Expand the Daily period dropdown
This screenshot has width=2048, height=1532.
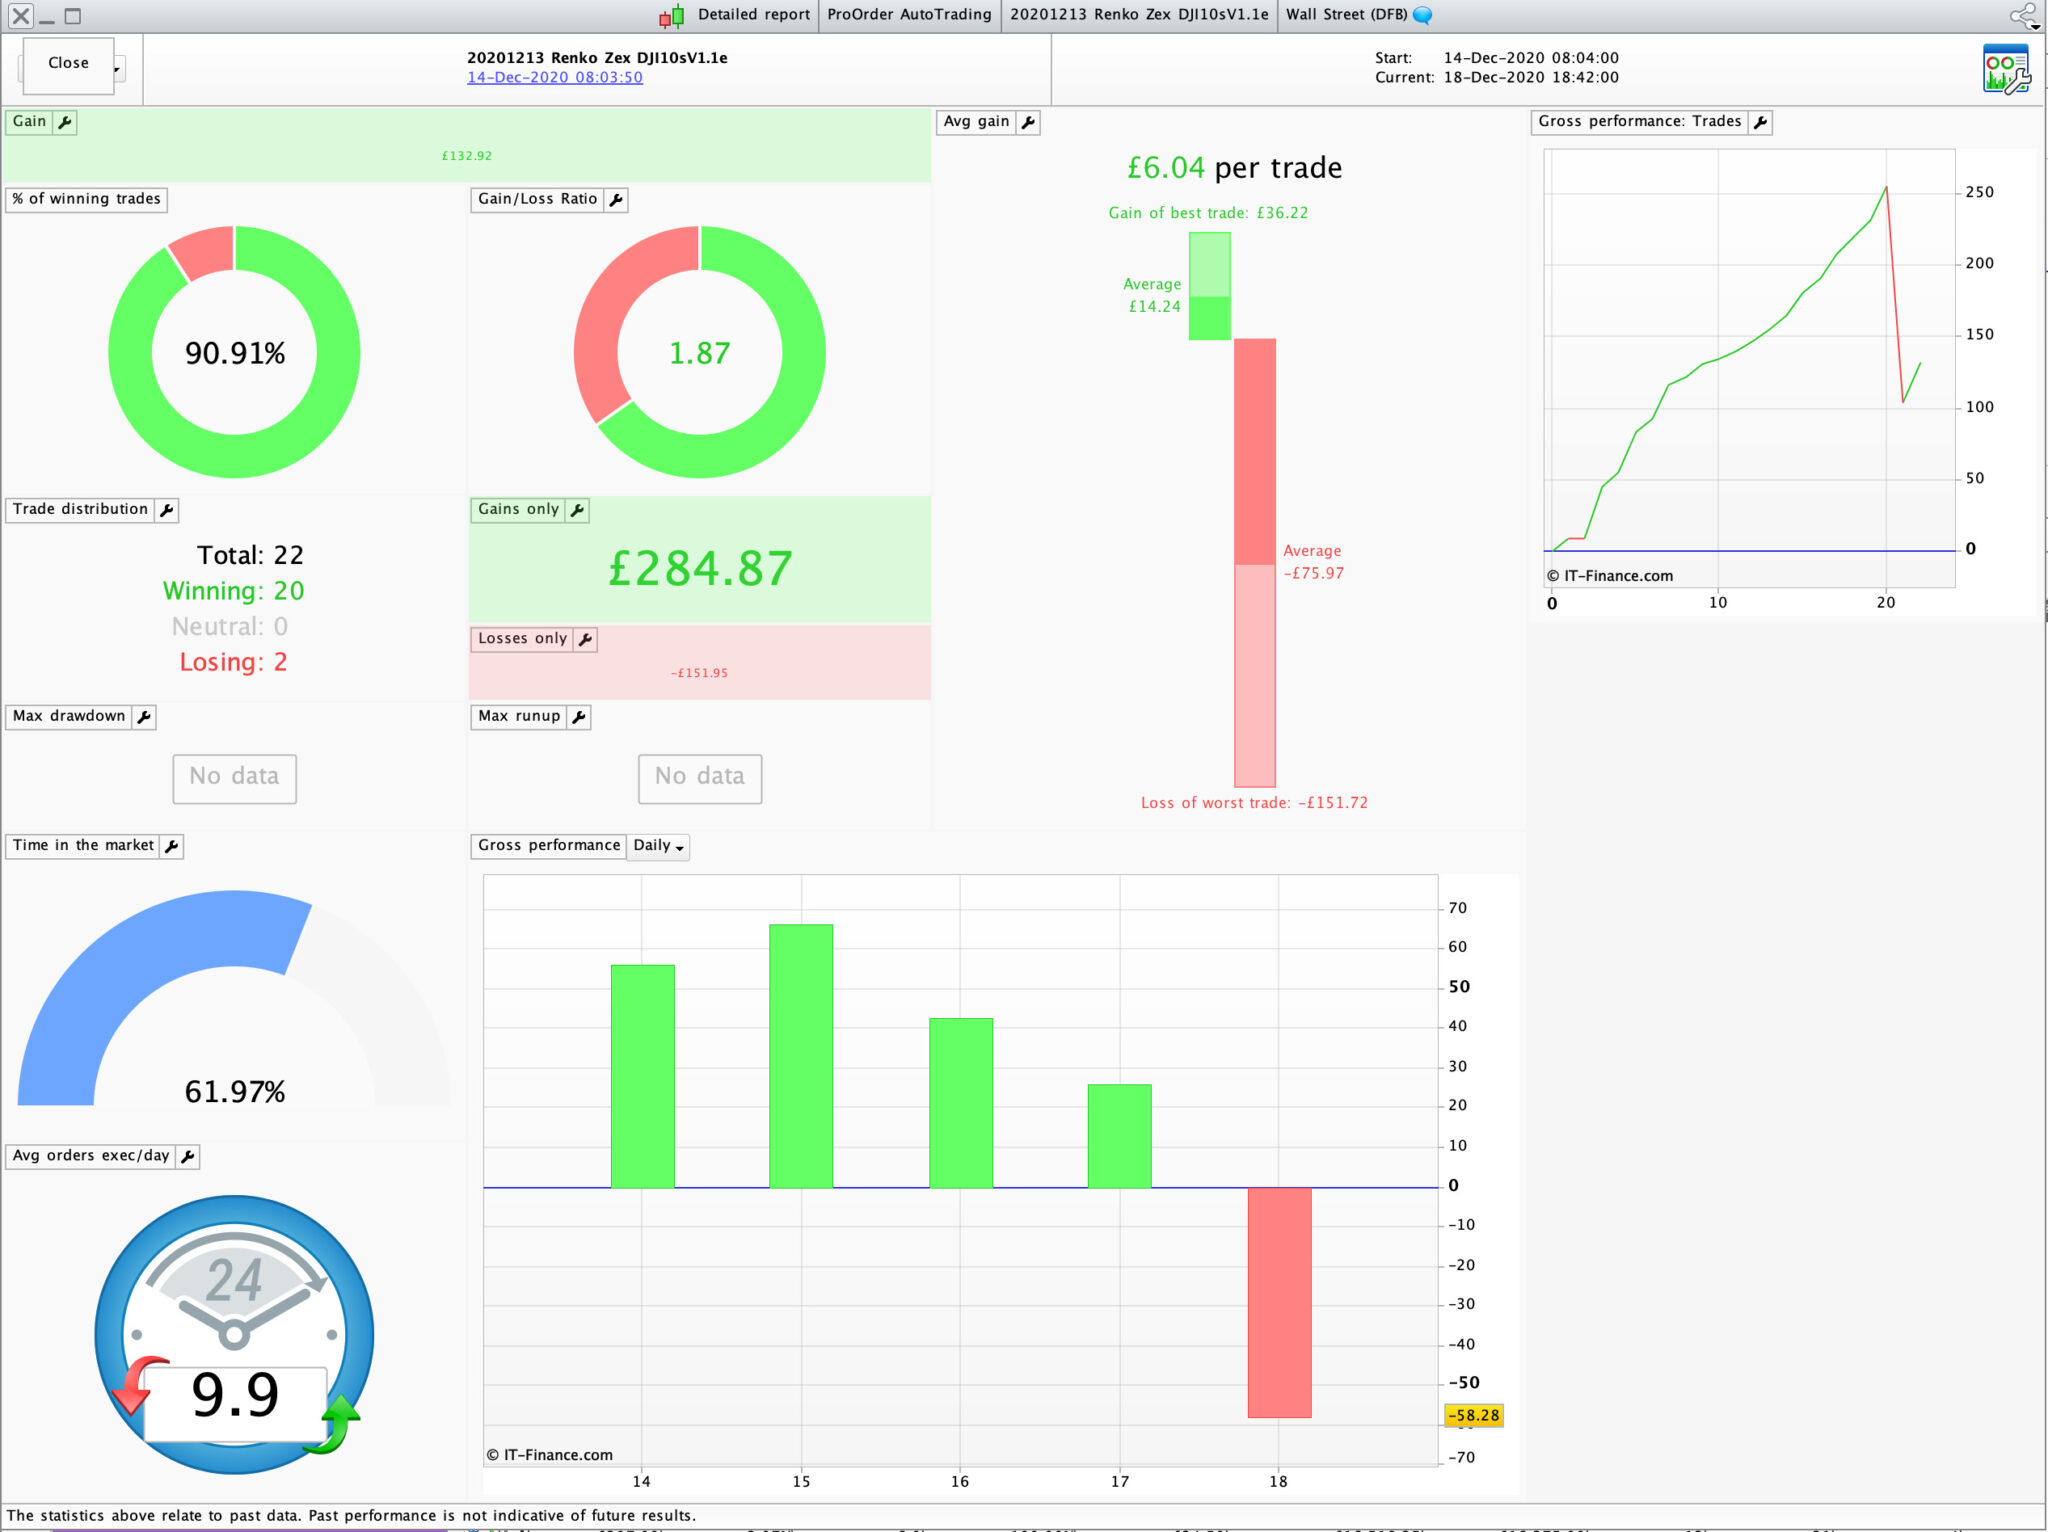coord(658,846)
